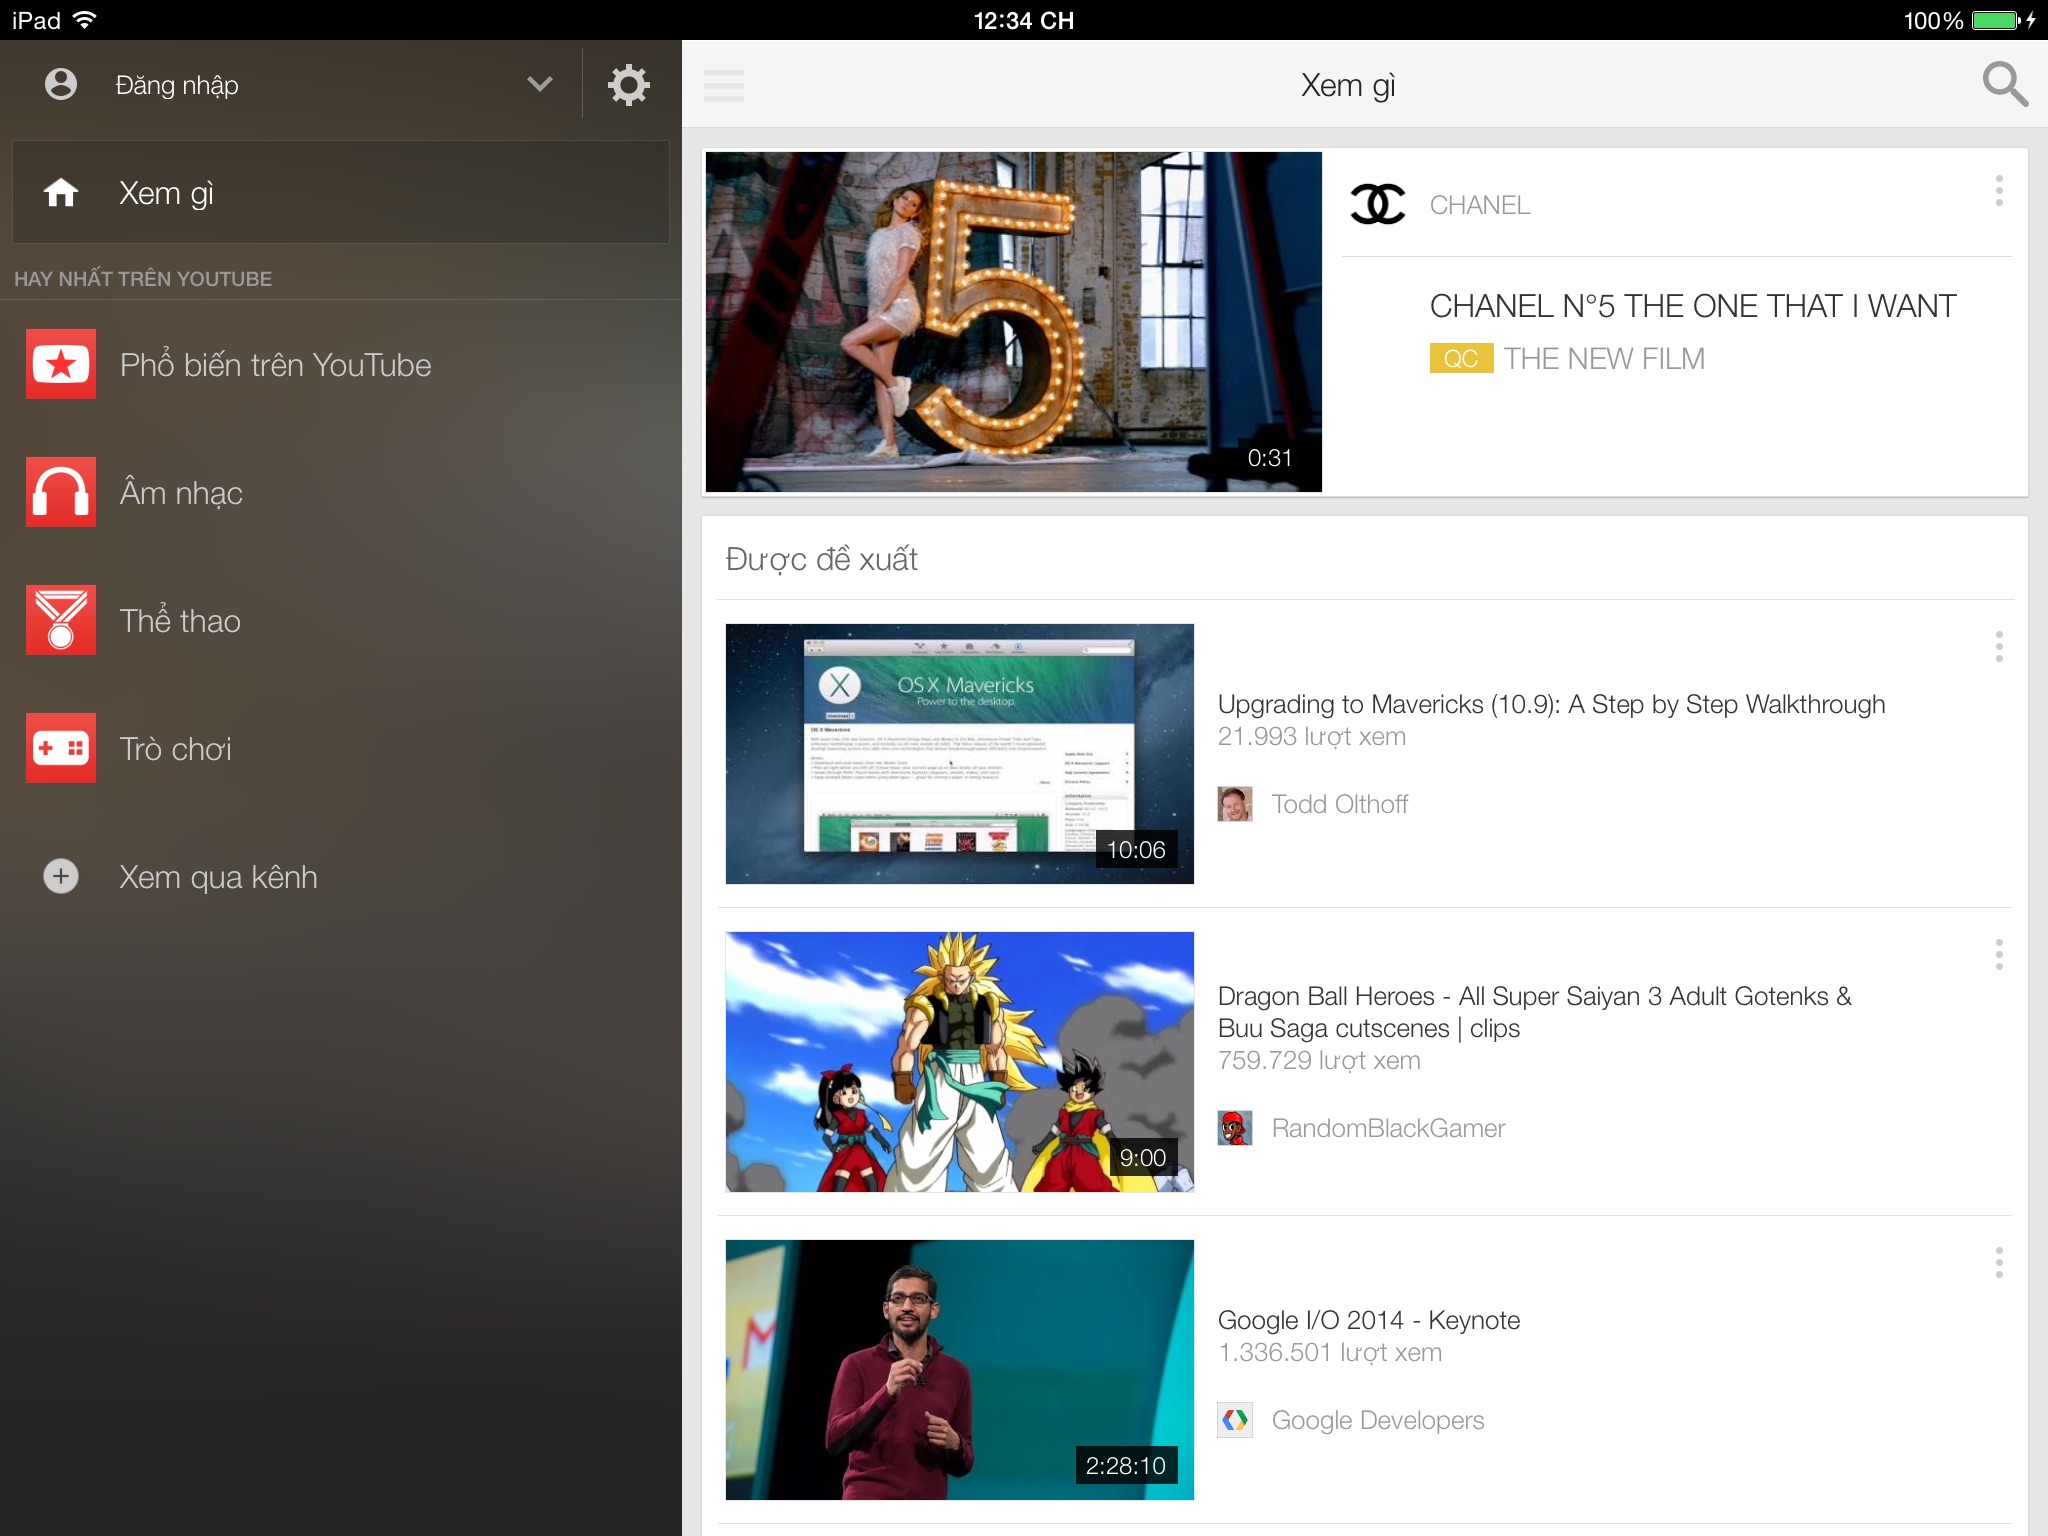Image resolution: width=2048 pixels, height=1536 pixels.
Task: Click the plus icon for browsing channels
Action: tap(61, 876)
